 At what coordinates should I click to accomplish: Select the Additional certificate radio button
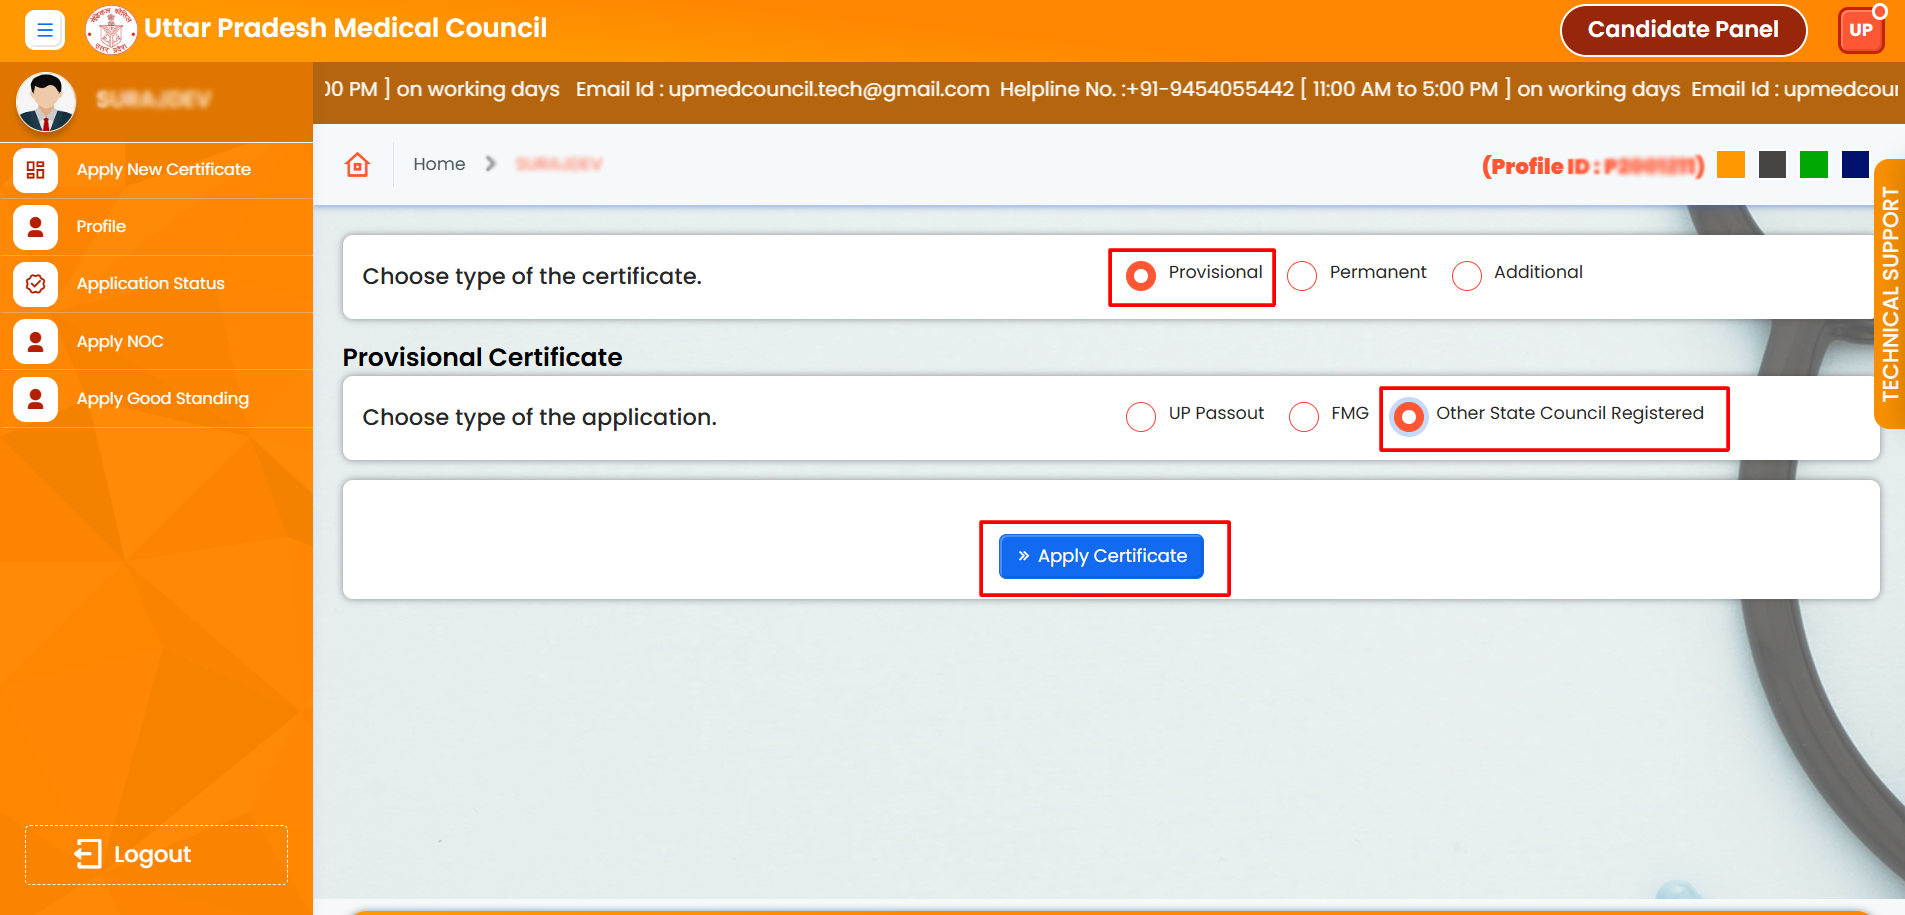1466,276
